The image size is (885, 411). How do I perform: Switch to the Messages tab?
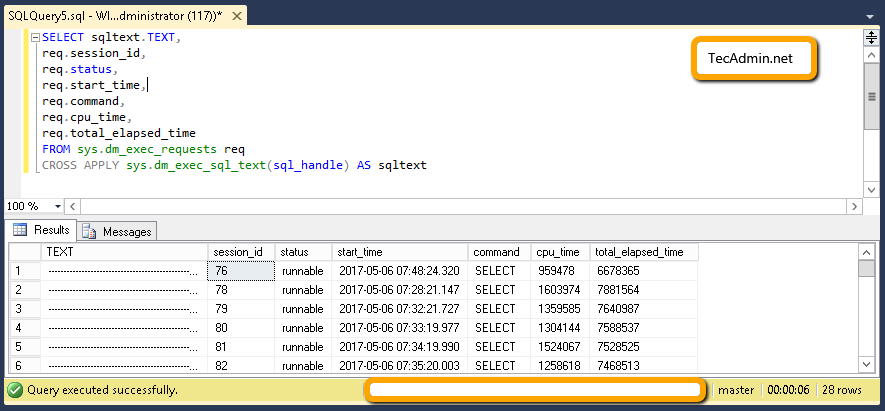pyautogui.click(x=117, y=231)
